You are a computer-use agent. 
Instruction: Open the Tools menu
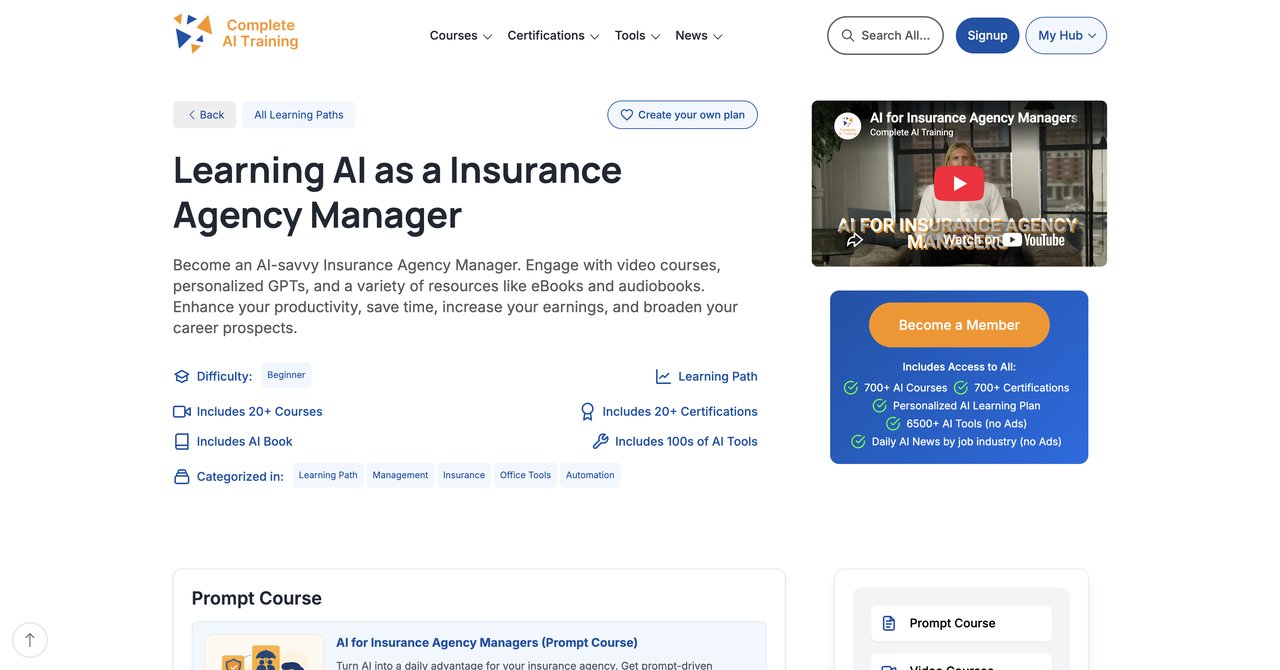point(637,35)
